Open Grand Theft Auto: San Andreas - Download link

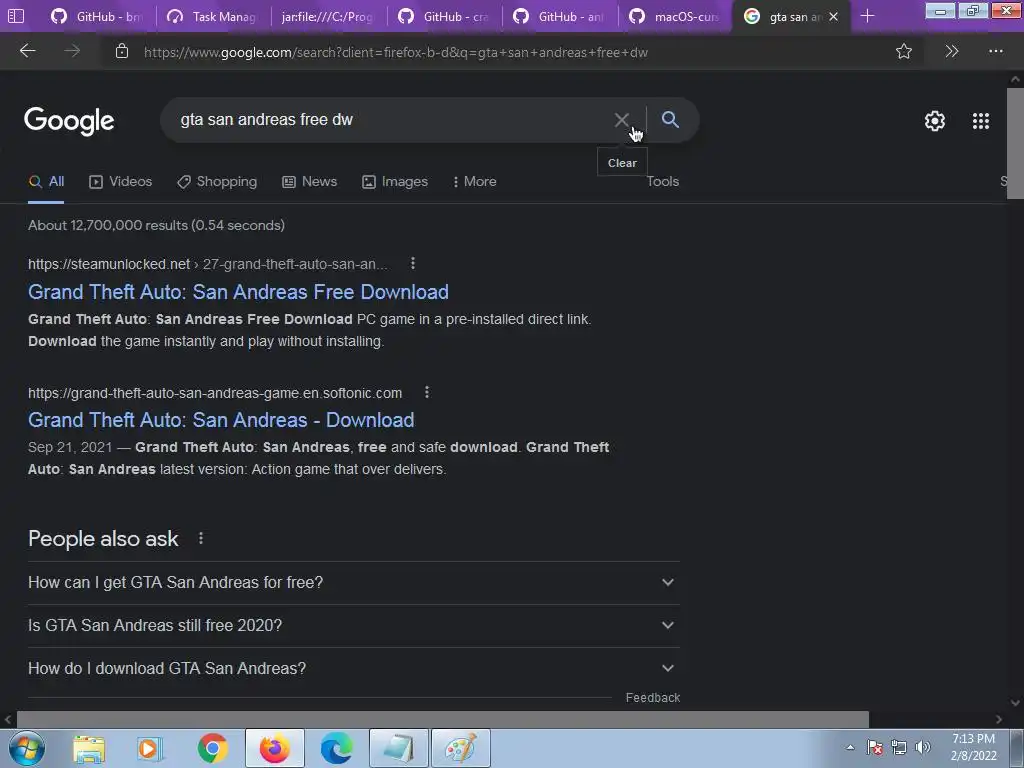pyautogui.click(x=221, y=420)
